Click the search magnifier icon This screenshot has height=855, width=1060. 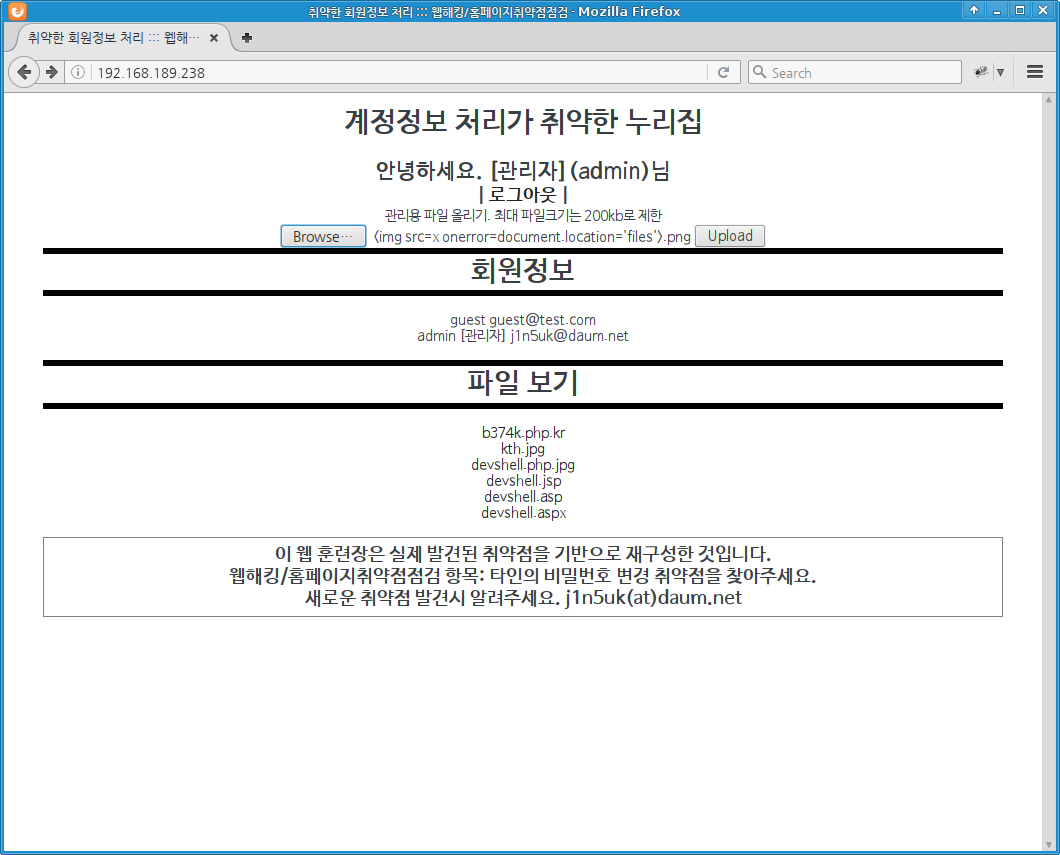pyautogui.click(x=760, y=72)
